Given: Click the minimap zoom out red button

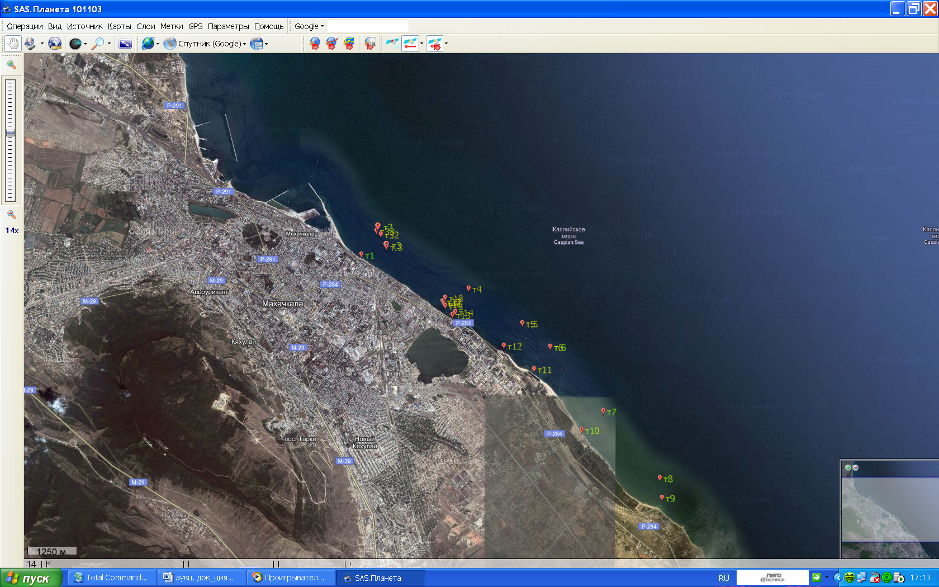Looking at the screenshot, I should coord(855,467).
